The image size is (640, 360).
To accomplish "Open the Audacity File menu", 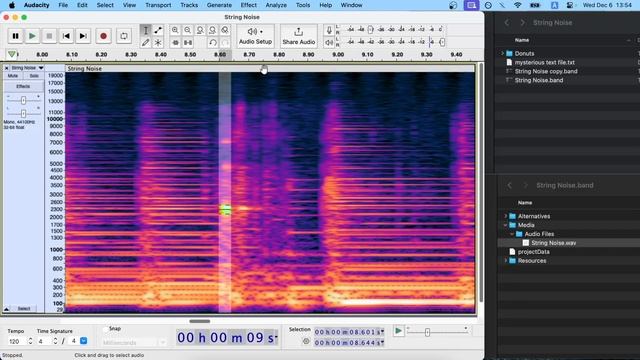I will 63,5.
